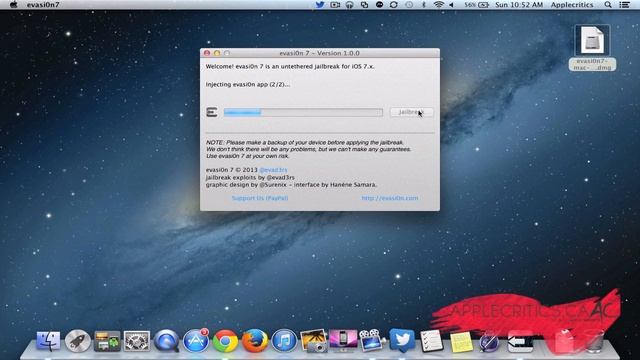640x360 pixels.
Task: Click the Sun 10:52 AM clock
Action: 519,4
